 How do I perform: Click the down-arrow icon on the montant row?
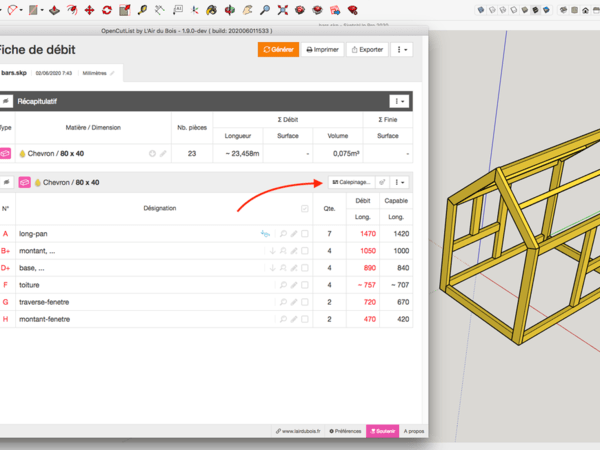[272, 251]
